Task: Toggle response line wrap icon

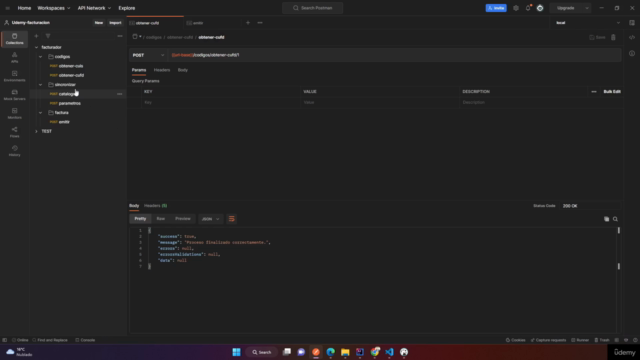Action: point(231,219)
